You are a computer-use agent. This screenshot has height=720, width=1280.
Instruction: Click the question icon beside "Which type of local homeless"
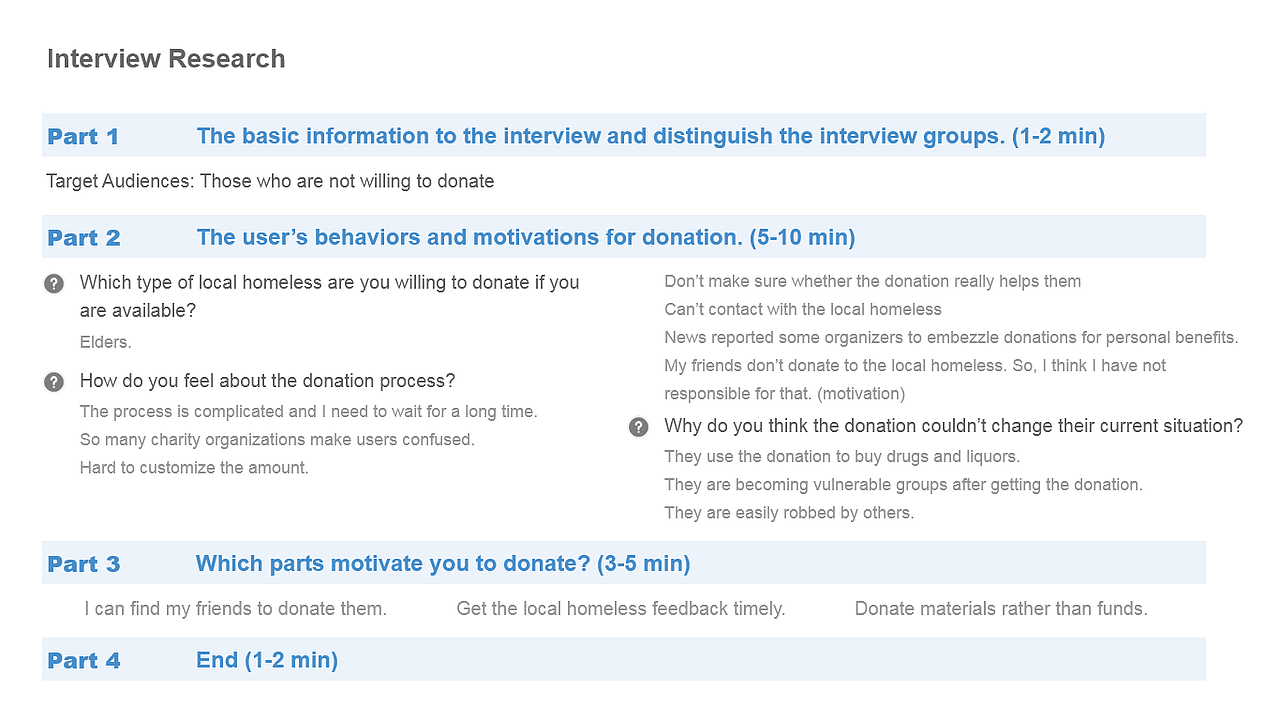[54, 284]
